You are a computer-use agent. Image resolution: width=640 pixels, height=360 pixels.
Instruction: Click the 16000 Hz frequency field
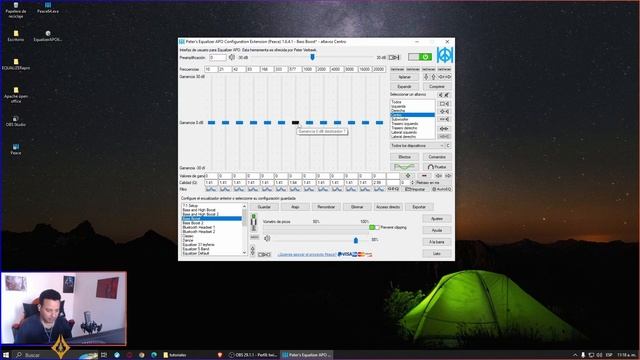[364, 69]
